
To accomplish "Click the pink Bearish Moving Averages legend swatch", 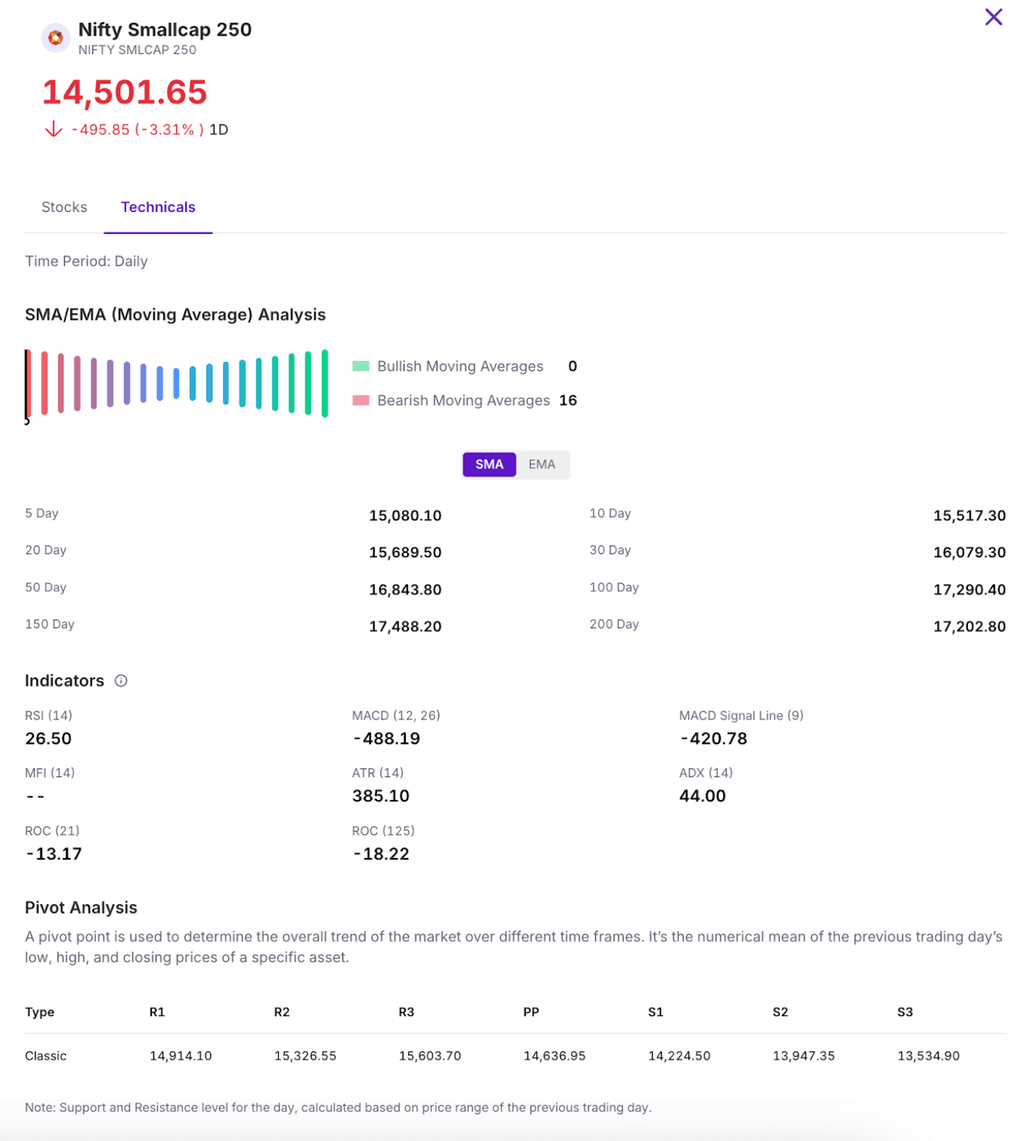I will (x=361, y=401).
